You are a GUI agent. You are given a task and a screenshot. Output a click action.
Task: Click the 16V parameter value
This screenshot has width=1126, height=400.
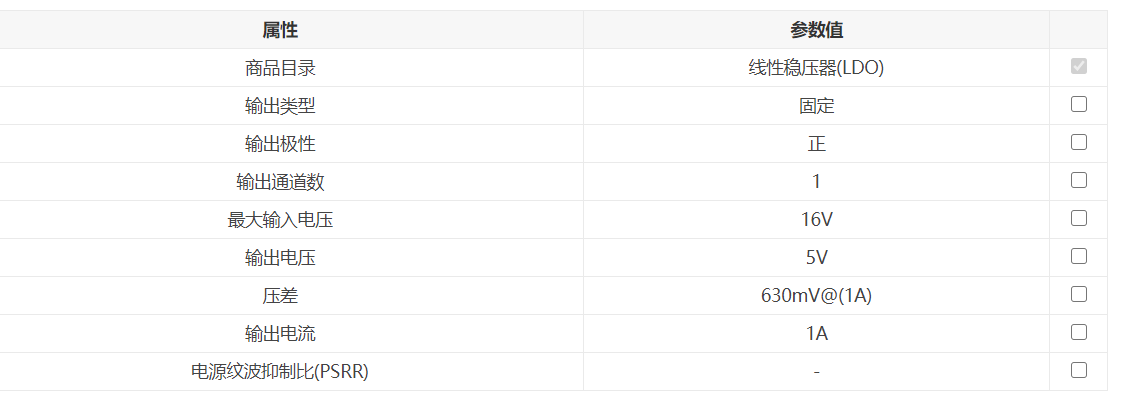point(816,220)
